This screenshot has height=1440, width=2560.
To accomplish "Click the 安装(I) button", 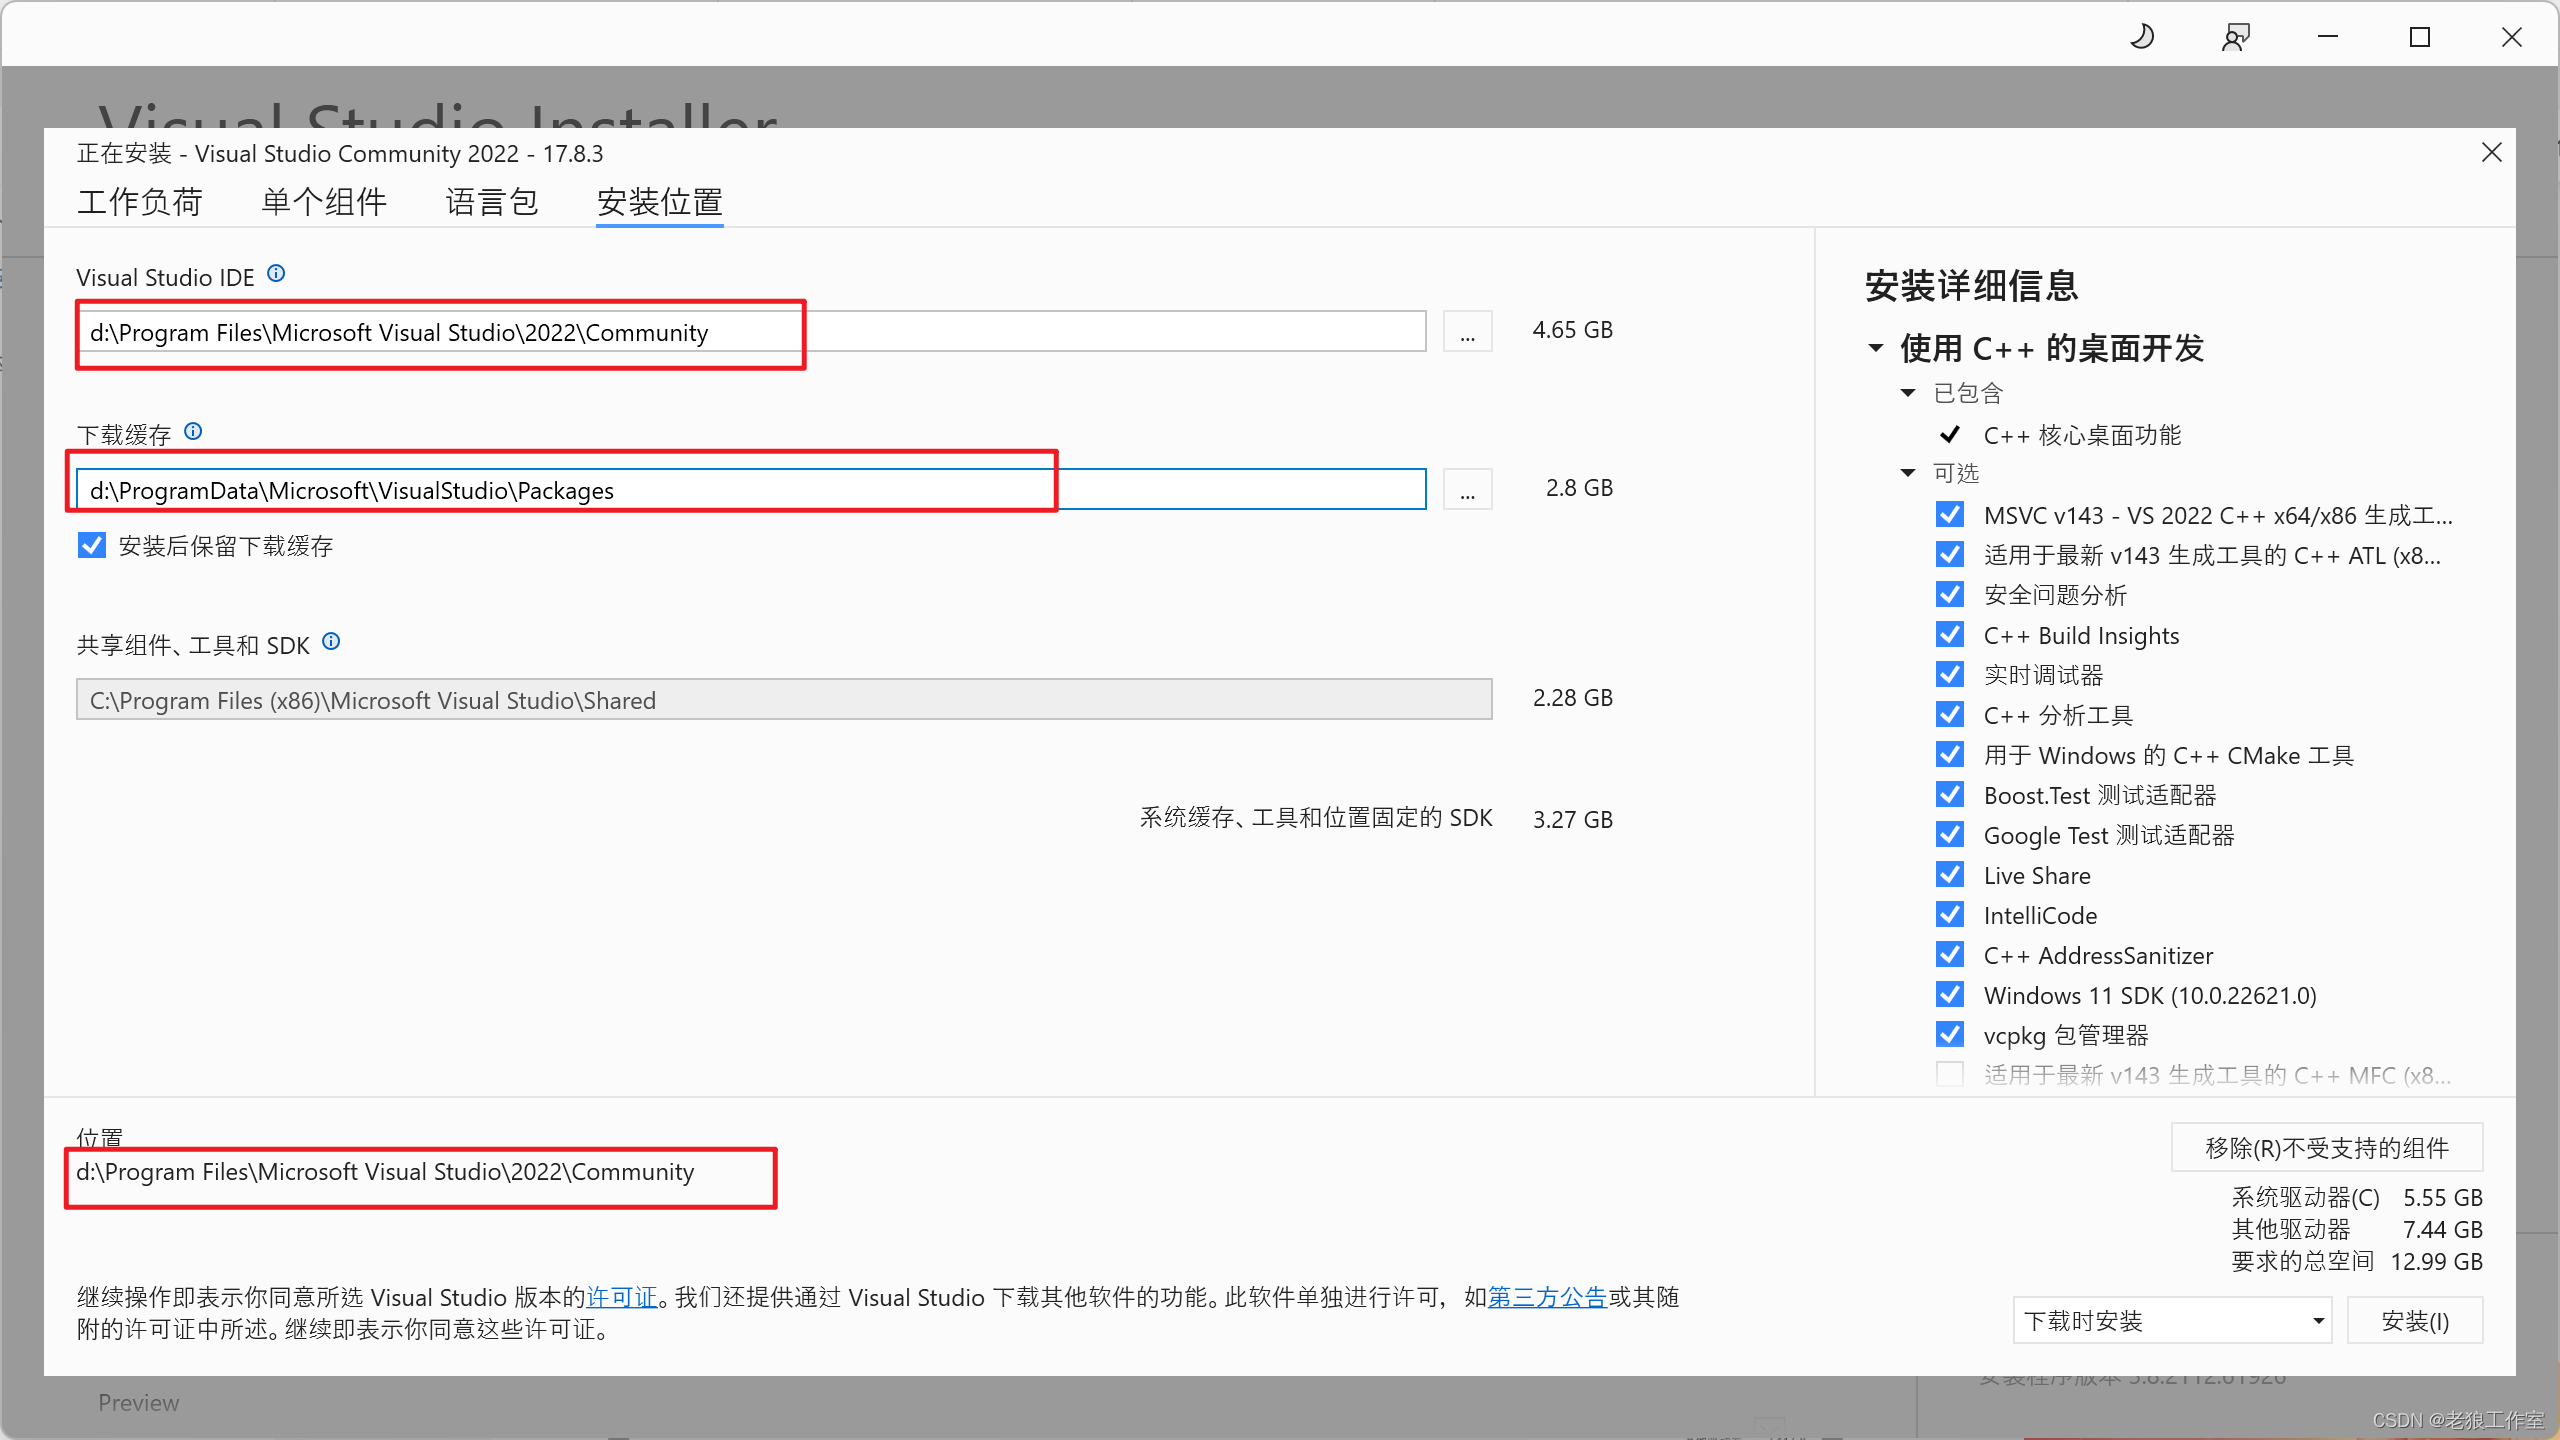I will [x=2414, y=1321].
